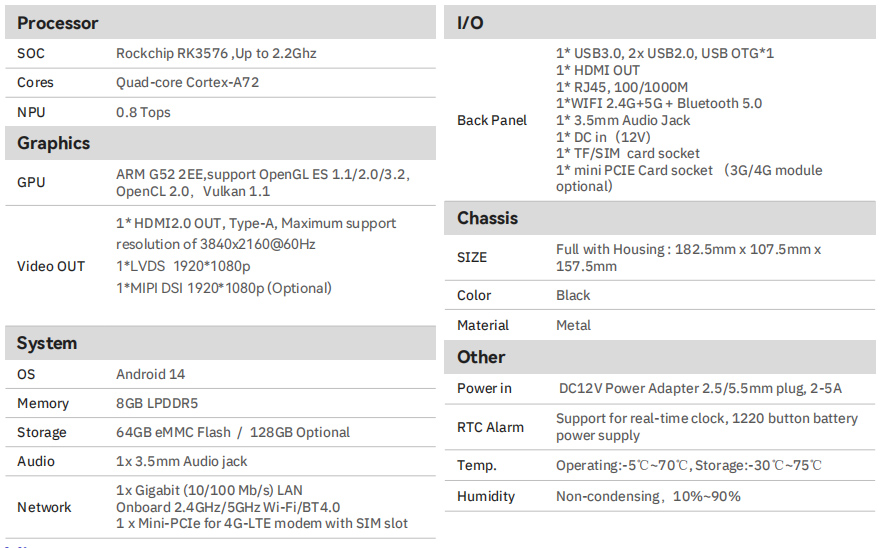The image size is (881, 548).
Task: Click the NPU 0.8 Tops value
Action: tap(143, 112)
